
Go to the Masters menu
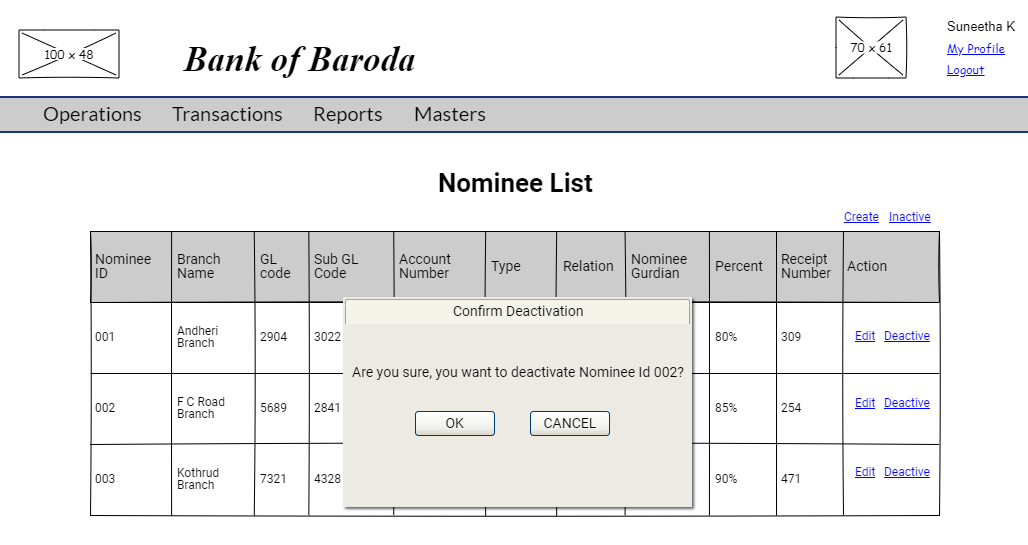pos(449,115)
